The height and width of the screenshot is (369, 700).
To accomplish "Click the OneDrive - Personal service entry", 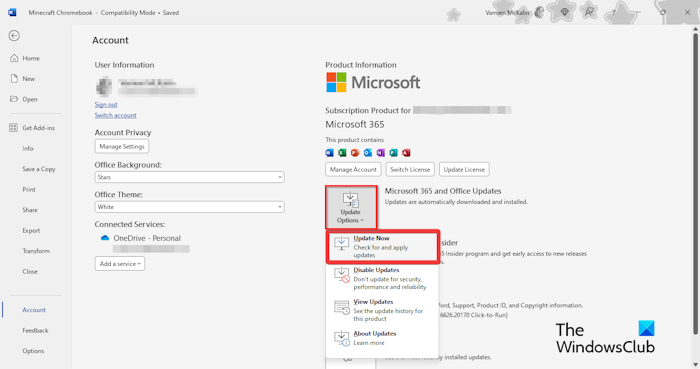I will click(147, 238).
